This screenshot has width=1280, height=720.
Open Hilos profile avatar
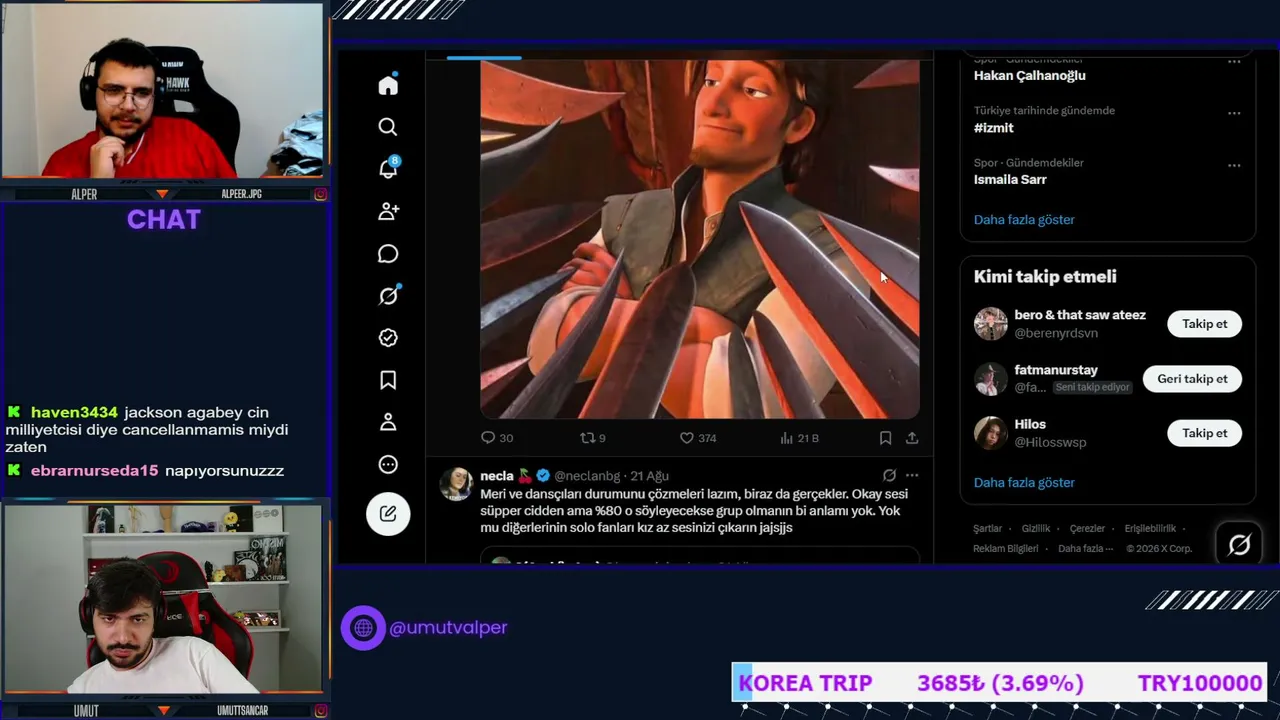pyautogui.click(x=991, y=433)
